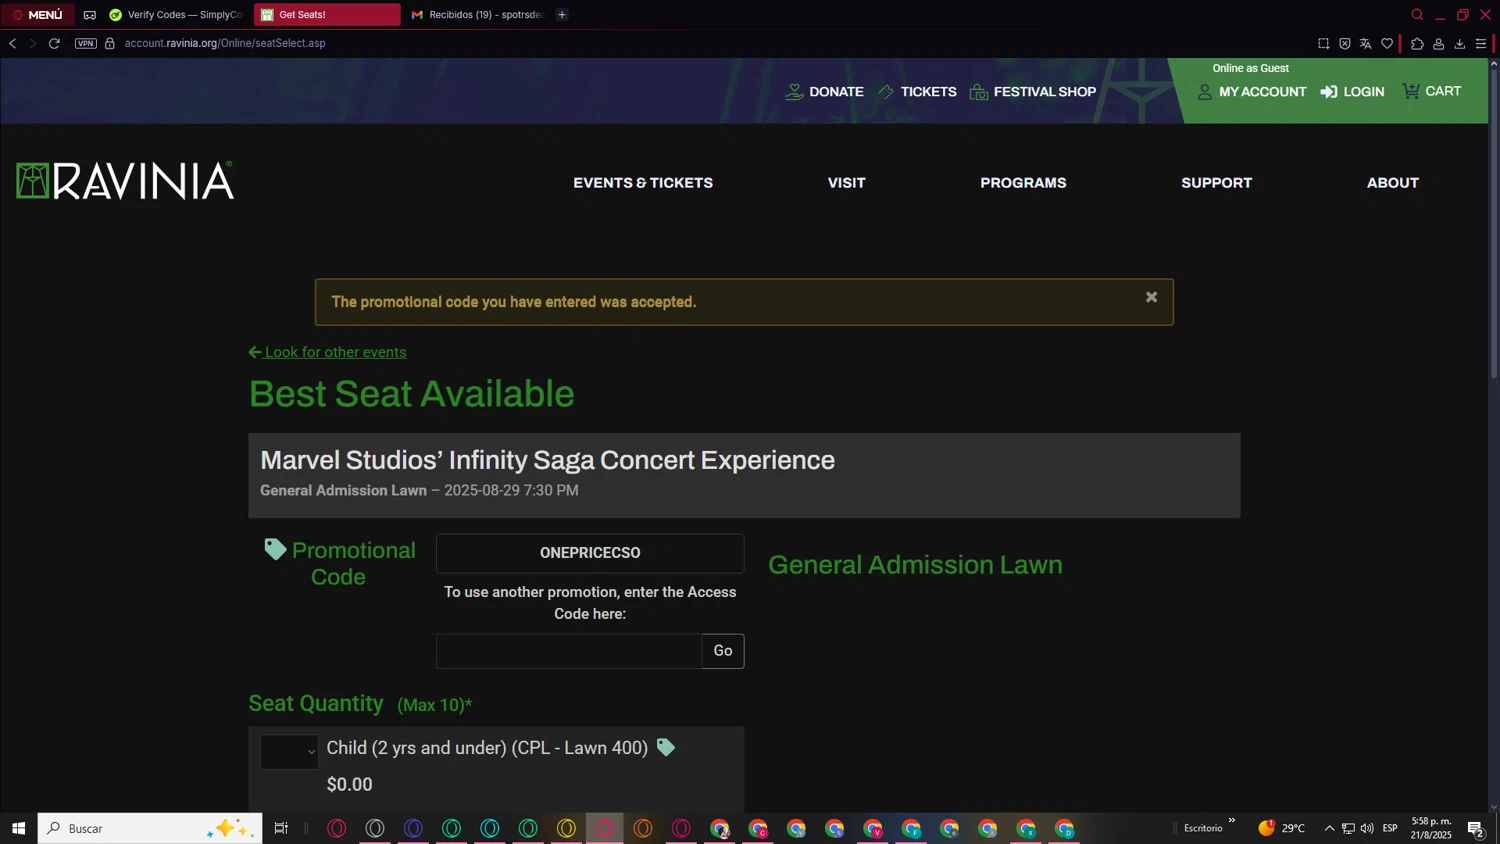
Task: Open the CART
Action: pos(1432,91)
